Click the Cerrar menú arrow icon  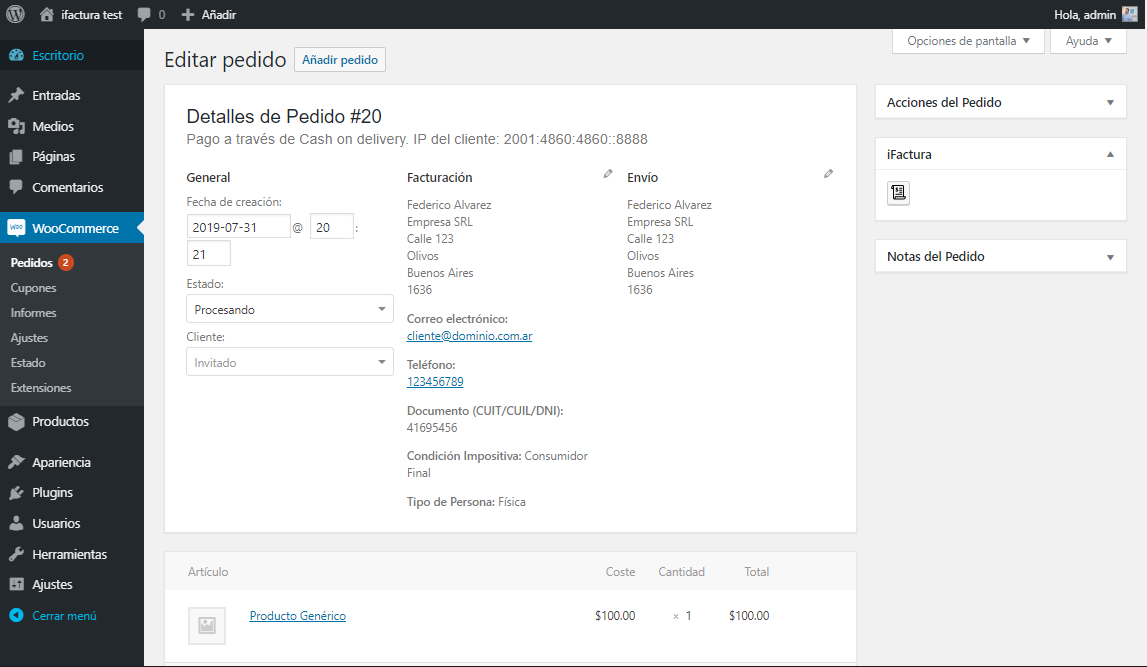pyautogui.click(x=16, y=616)
